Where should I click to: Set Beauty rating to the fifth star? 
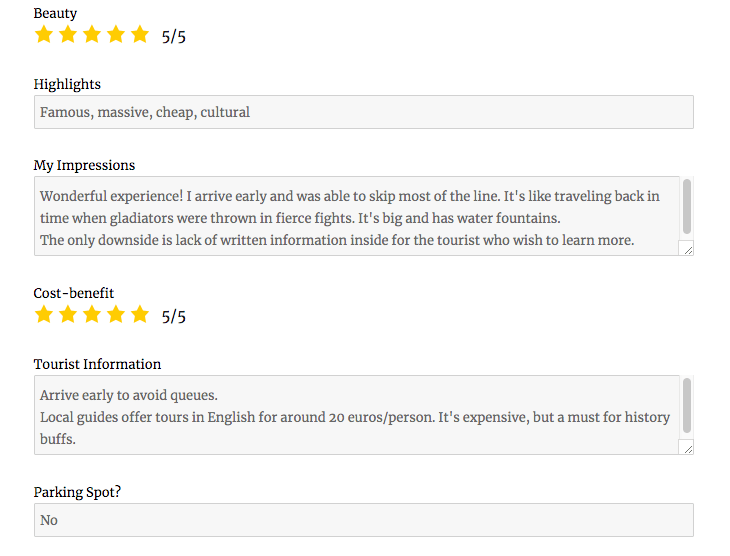[x=139, y=35]
